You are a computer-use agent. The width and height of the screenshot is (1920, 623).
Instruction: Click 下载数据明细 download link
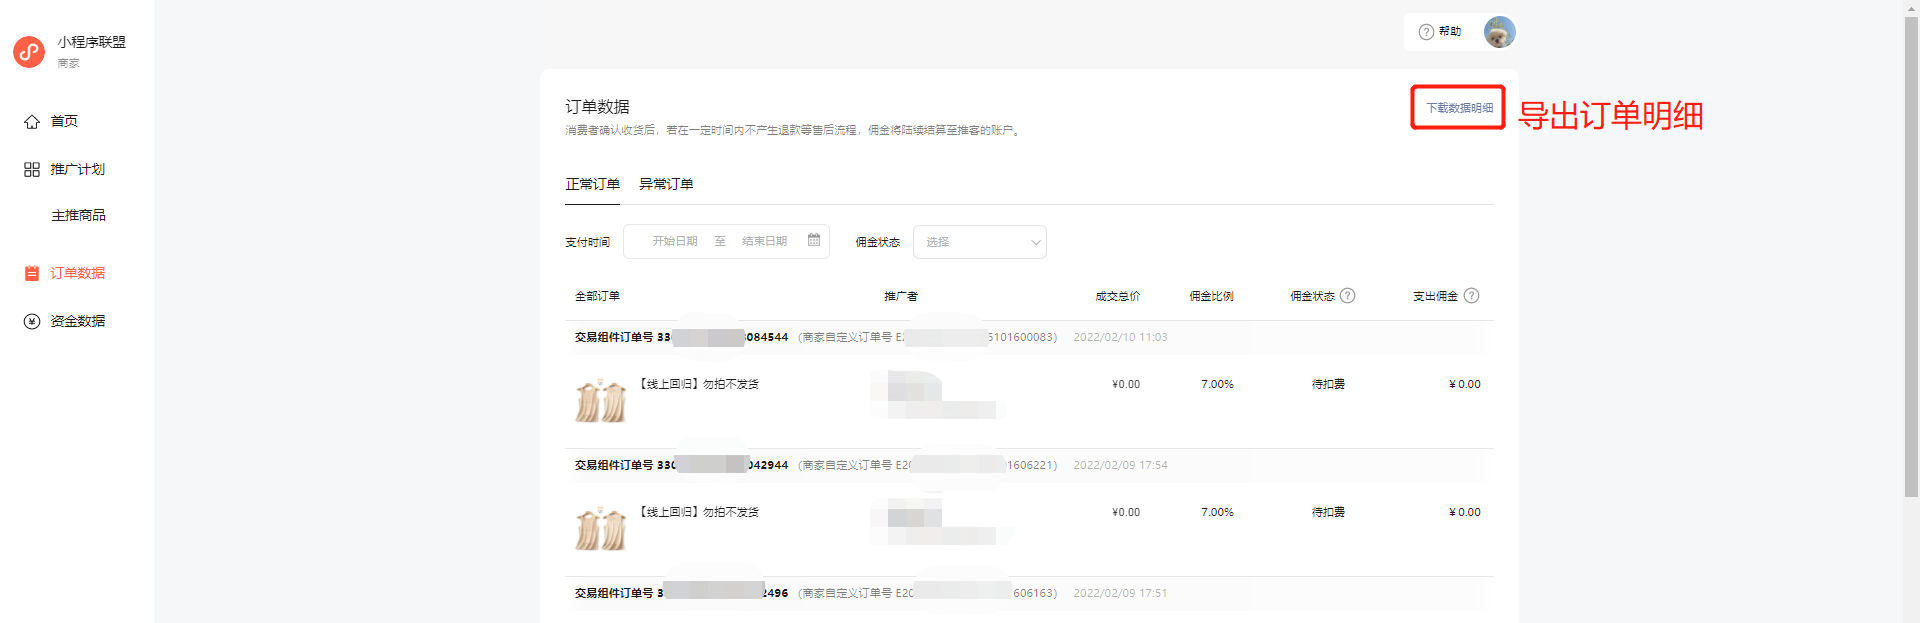1459,108
